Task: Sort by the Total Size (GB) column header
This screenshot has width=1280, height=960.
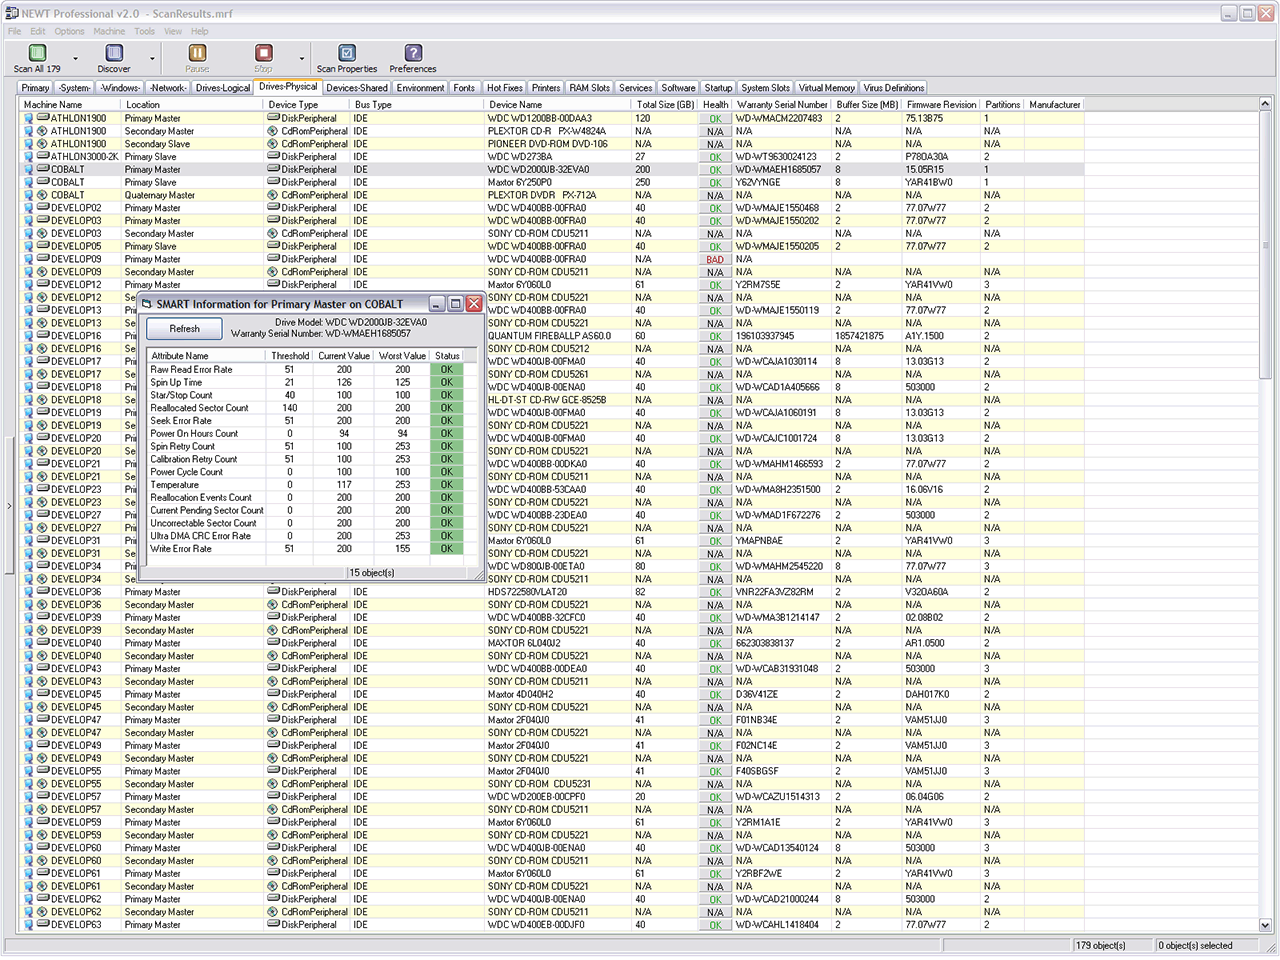Action: [665, 105]
